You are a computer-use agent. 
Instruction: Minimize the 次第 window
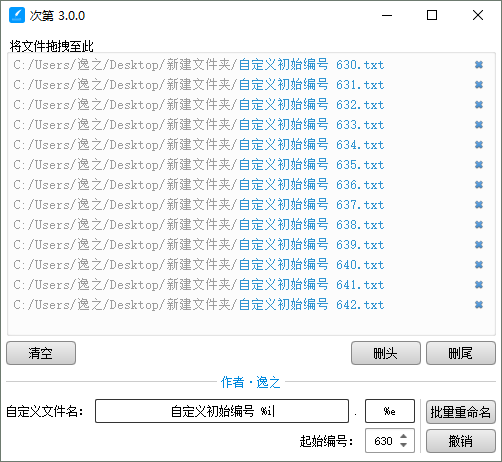[x=387, y=15]
